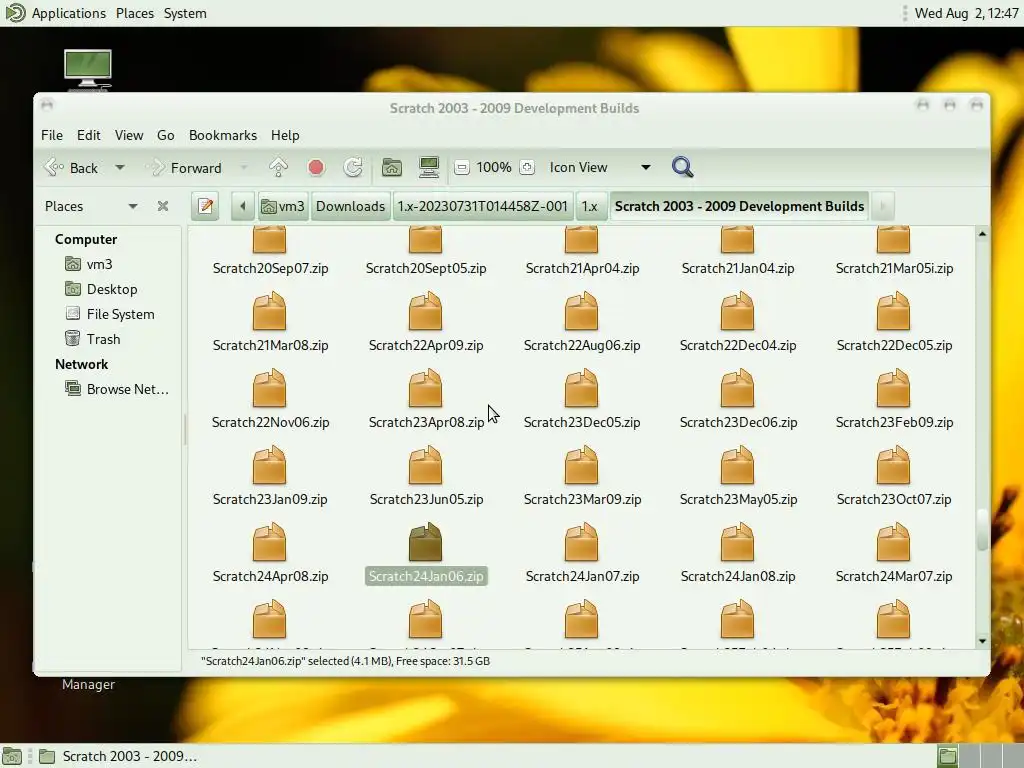
Task: Select the Scratch23Jun05.zip archive icon
Action: coord(426,466)
